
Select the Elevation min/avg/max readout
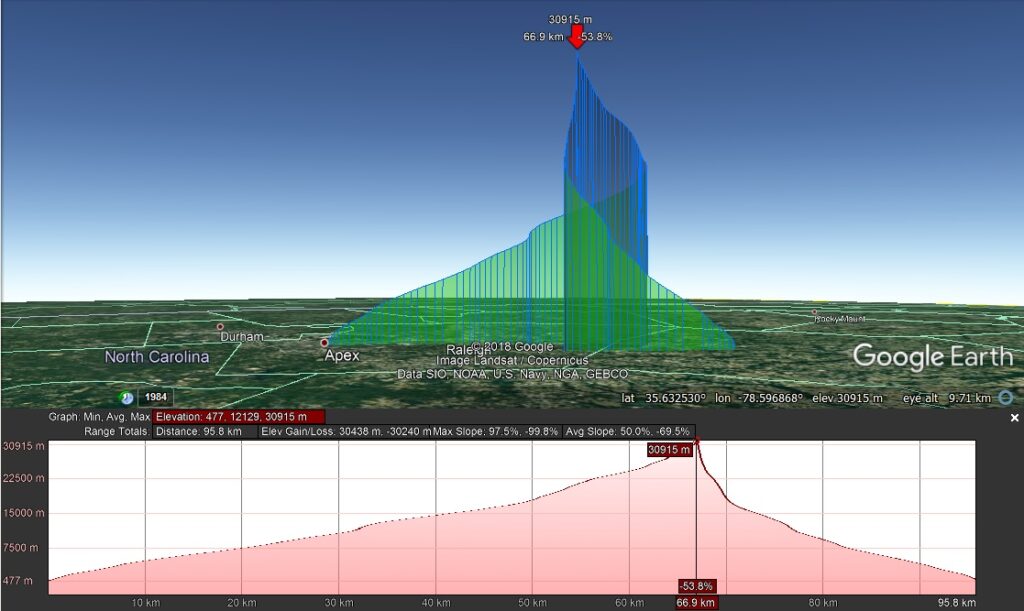238,416
